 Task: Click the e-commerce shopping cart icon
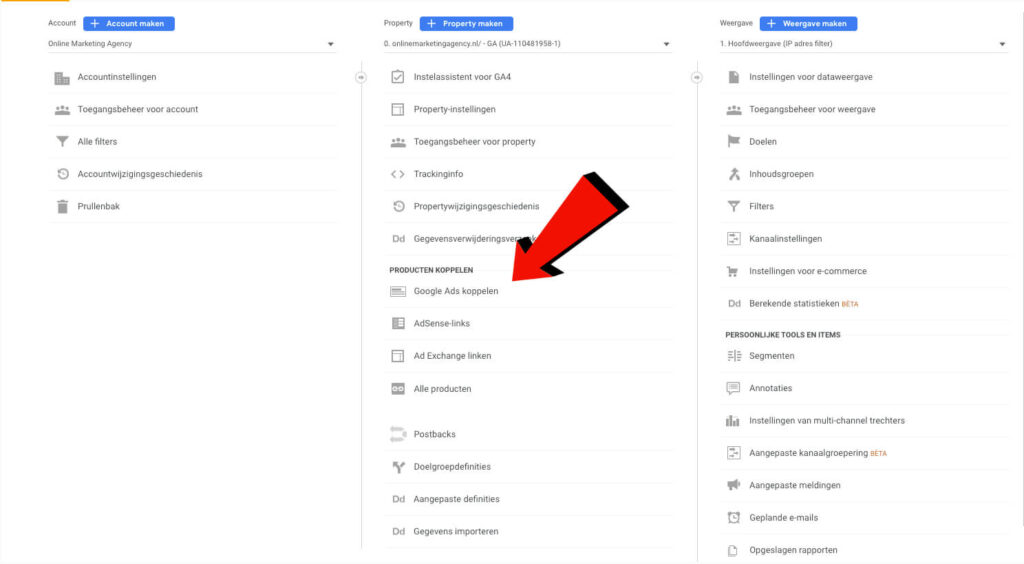(733, 272)
